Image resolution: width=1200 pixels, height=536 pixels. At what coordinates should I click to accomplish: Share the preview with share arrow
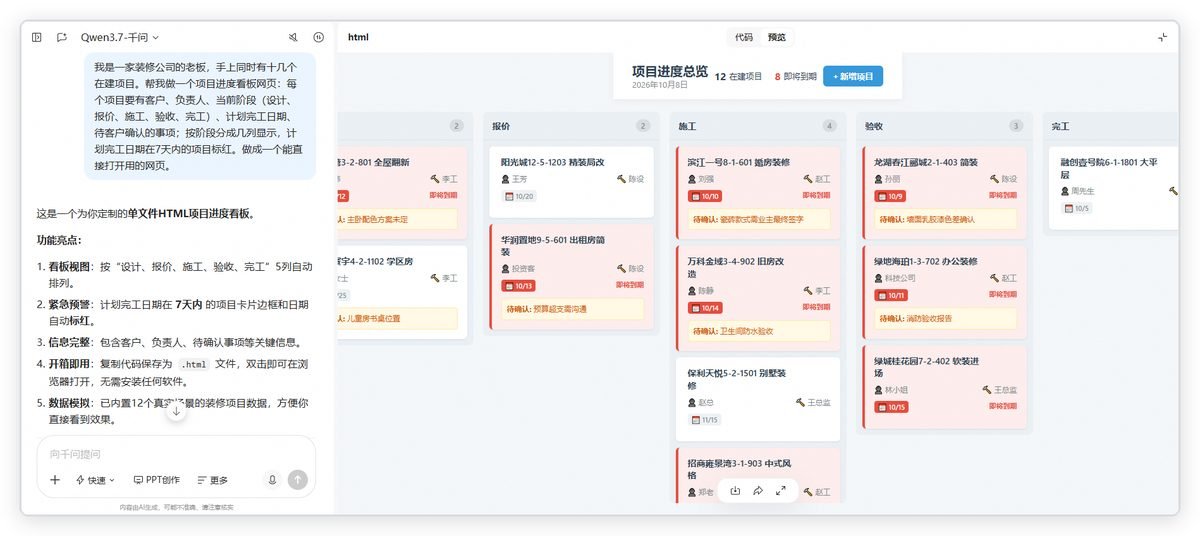[x=758, y=491]
